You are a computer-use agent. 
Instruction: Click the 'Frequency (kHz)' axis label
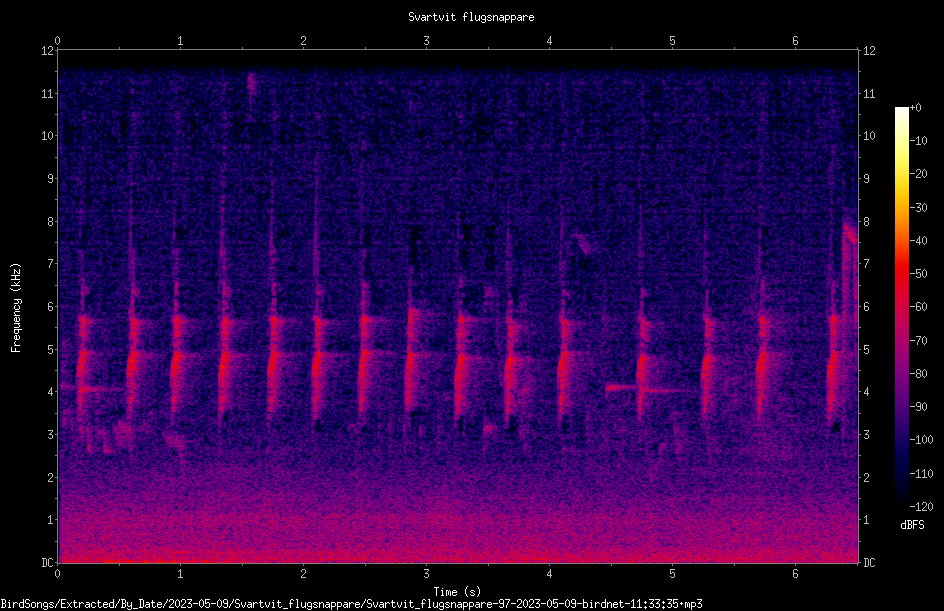(16, 307)
